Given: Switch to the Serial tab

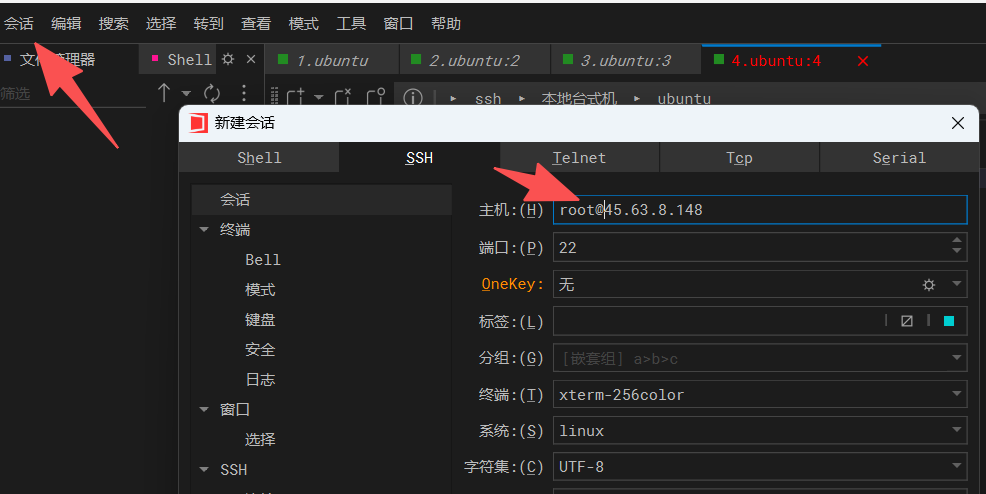Looking at the screenshot, I should pyautogui.click(x=899, y=158).
